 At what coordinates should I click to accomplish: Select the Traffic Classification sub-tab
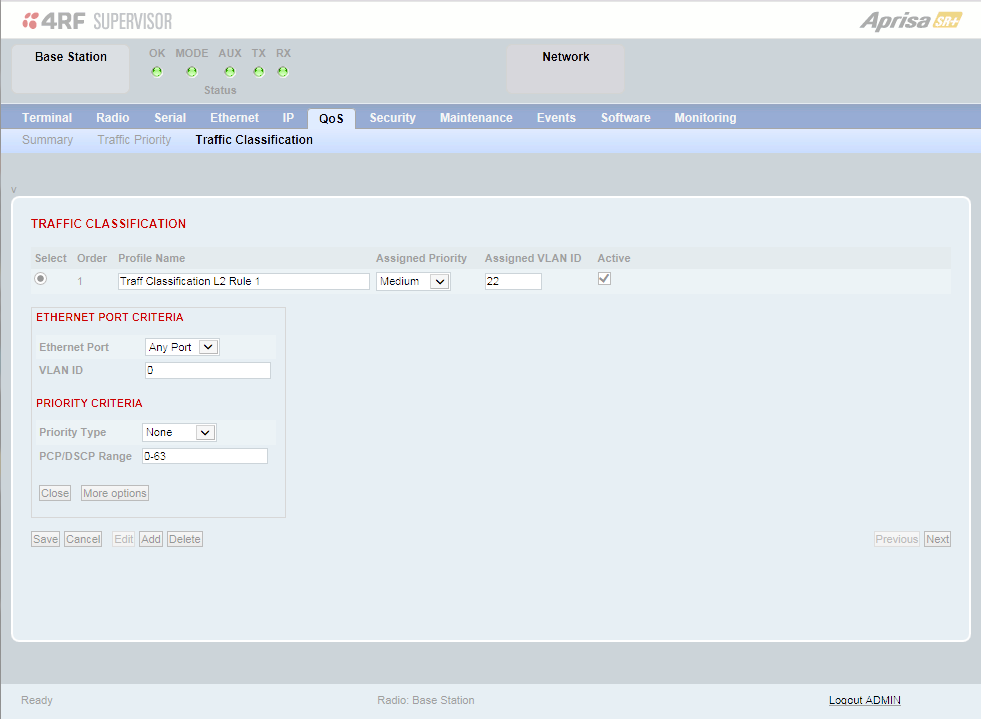pos(254,140)
